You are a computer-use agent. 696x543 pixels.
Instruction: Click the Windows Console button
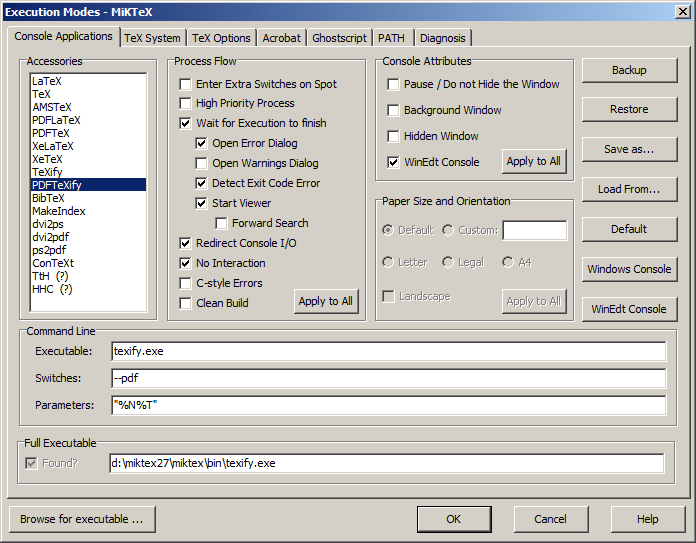pos(629,269)
